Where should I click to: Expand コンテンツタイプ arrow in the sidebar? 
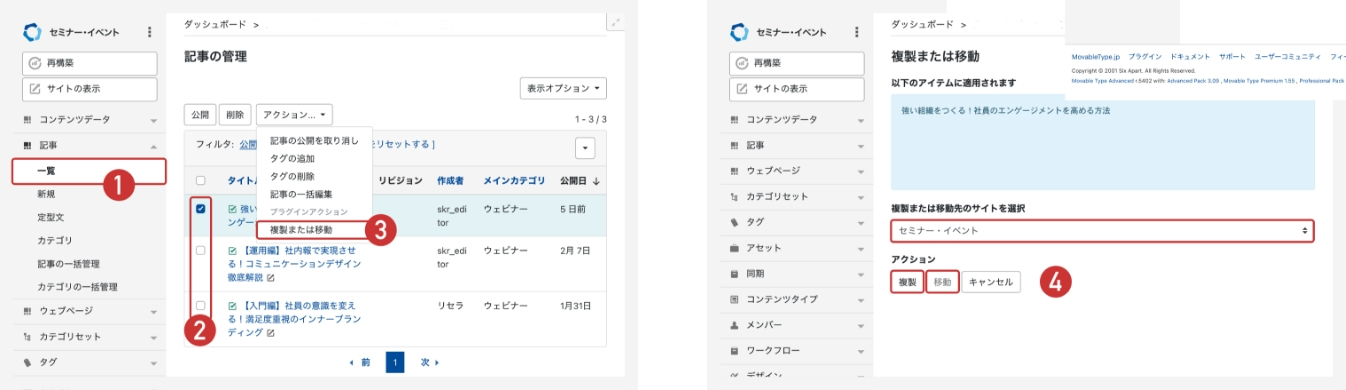[x=861, y=301]
